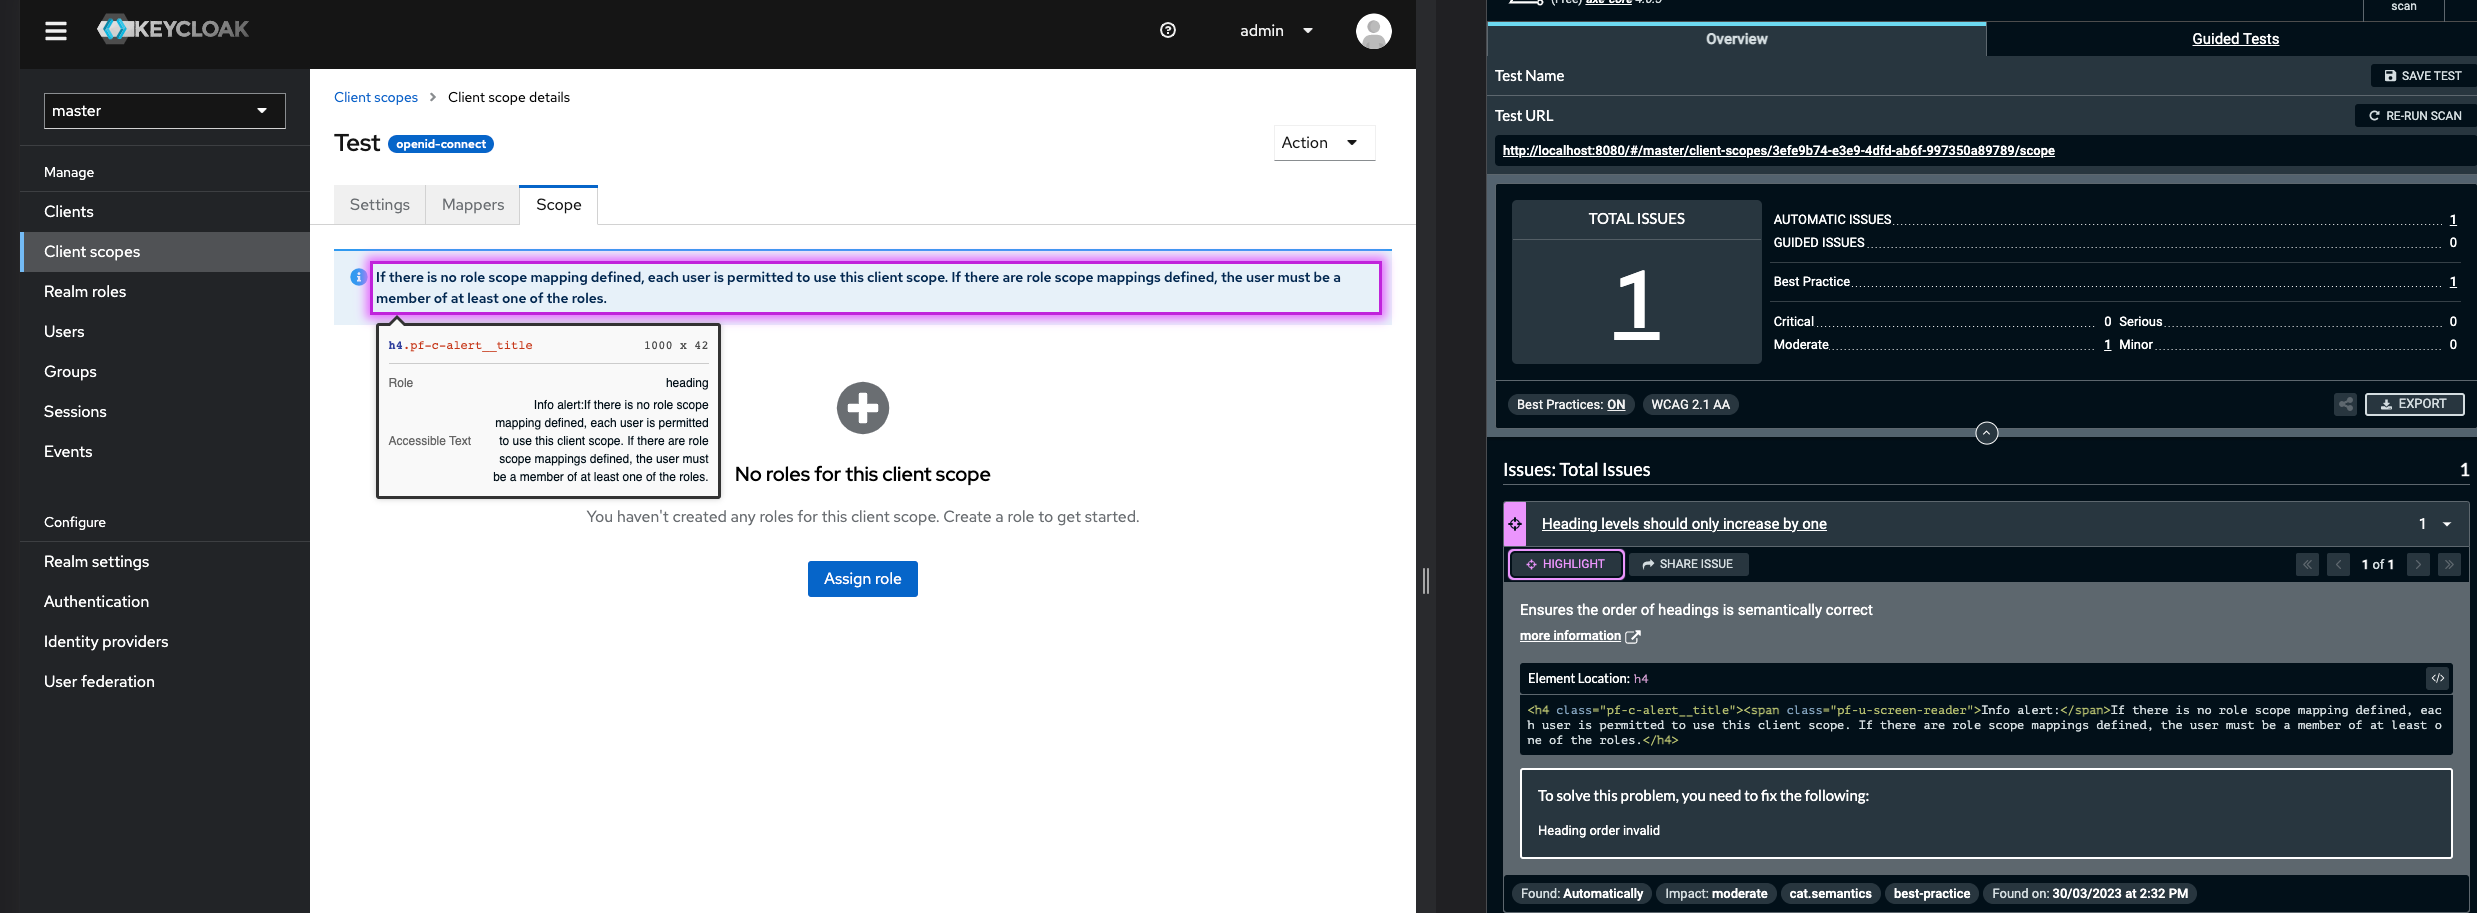Viewport: 2477px width, 913px height.
Task: Open the admin avatar menu
Action: click(x=1374, y=31)
